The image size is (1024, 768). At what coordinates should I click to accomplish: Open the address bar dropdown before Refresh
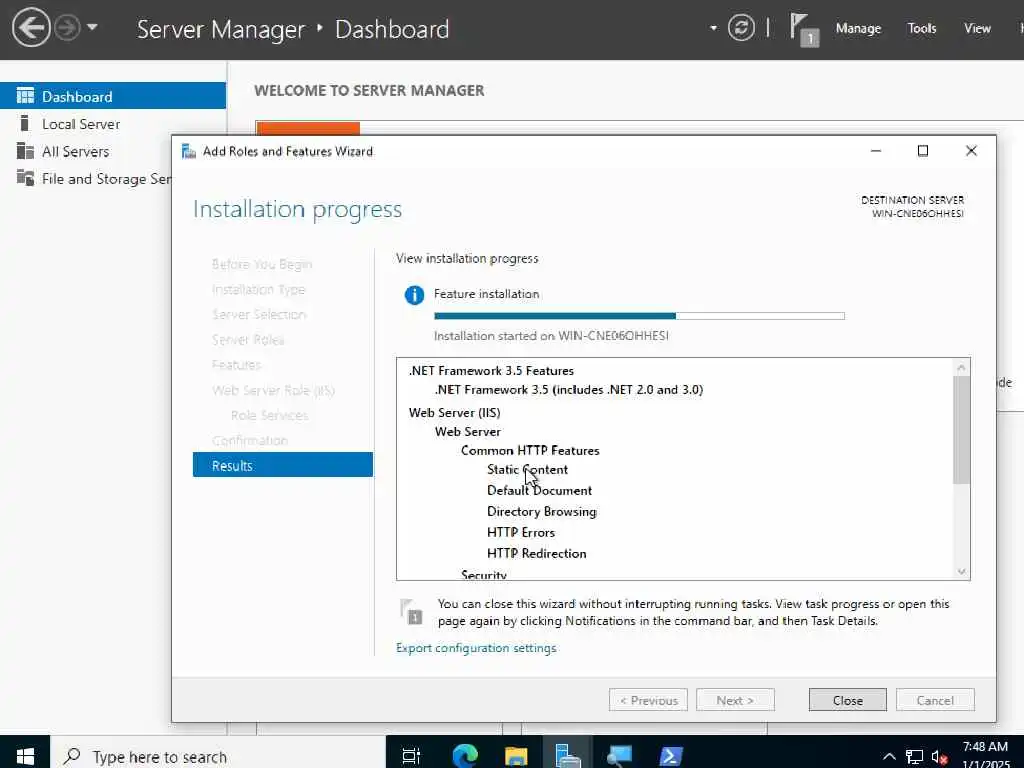click(x=713, y=28)
